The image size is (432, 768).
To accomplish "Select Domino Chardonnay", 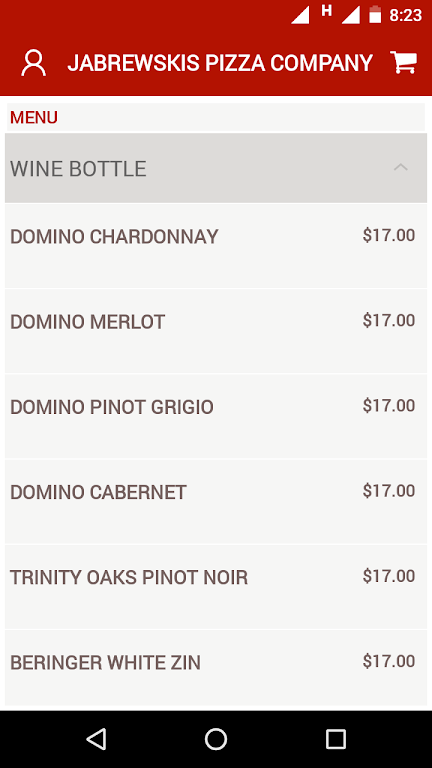I will pos(216,246).
